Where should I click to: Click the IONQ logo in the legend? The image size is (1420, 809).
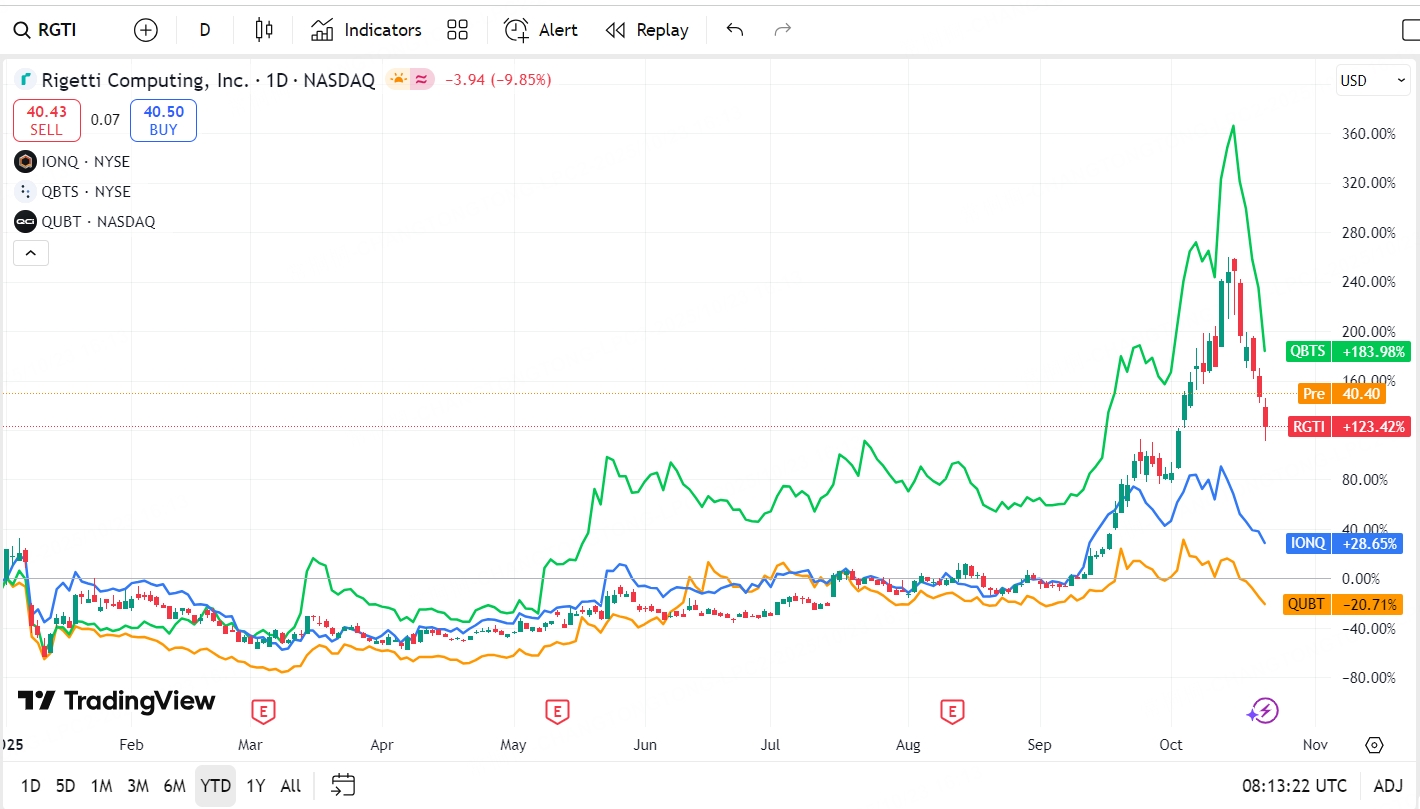[x=25, y=162]
